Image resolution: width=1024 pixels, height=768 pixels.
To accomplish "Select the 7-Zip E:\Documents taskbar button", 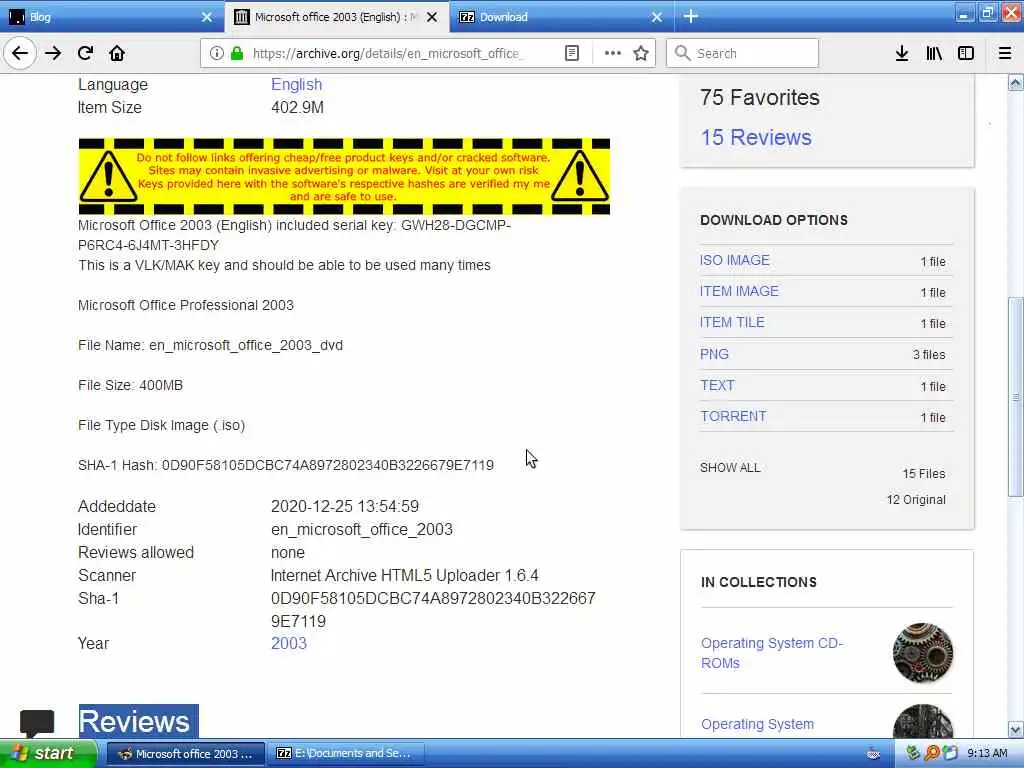I will click(346, 754).
